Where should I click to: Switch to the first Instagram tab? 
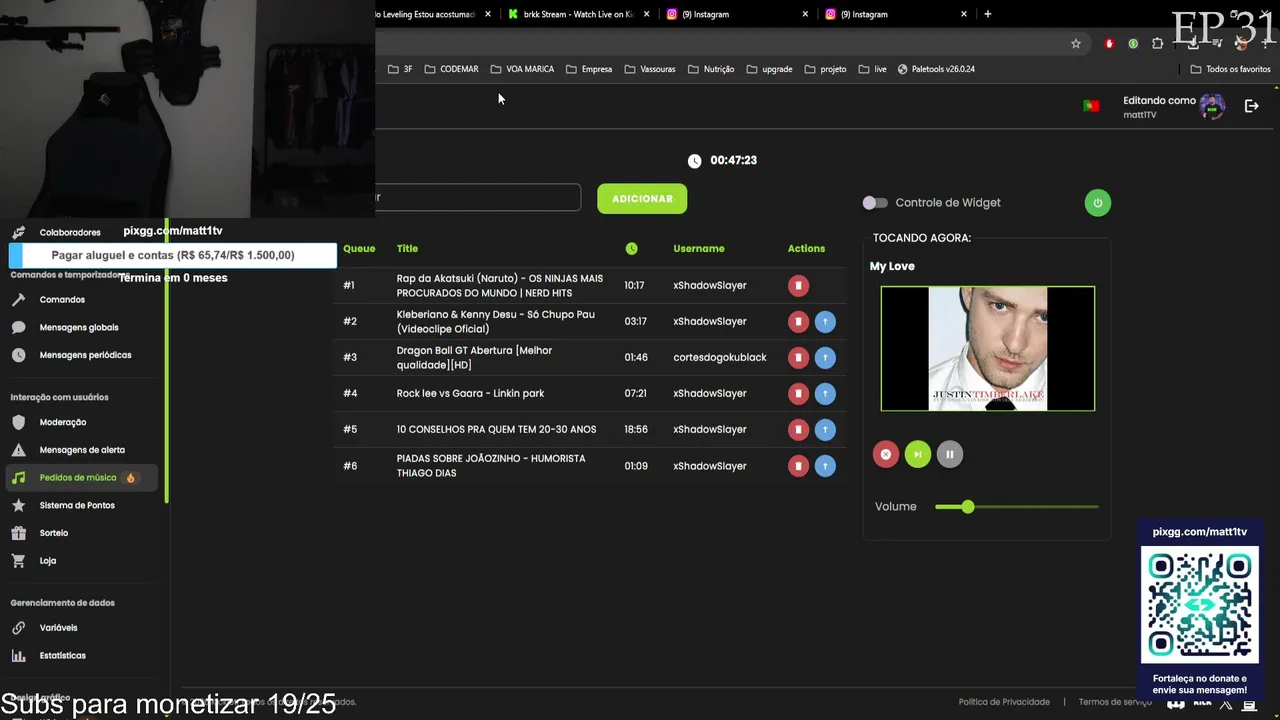pos(737,14)
